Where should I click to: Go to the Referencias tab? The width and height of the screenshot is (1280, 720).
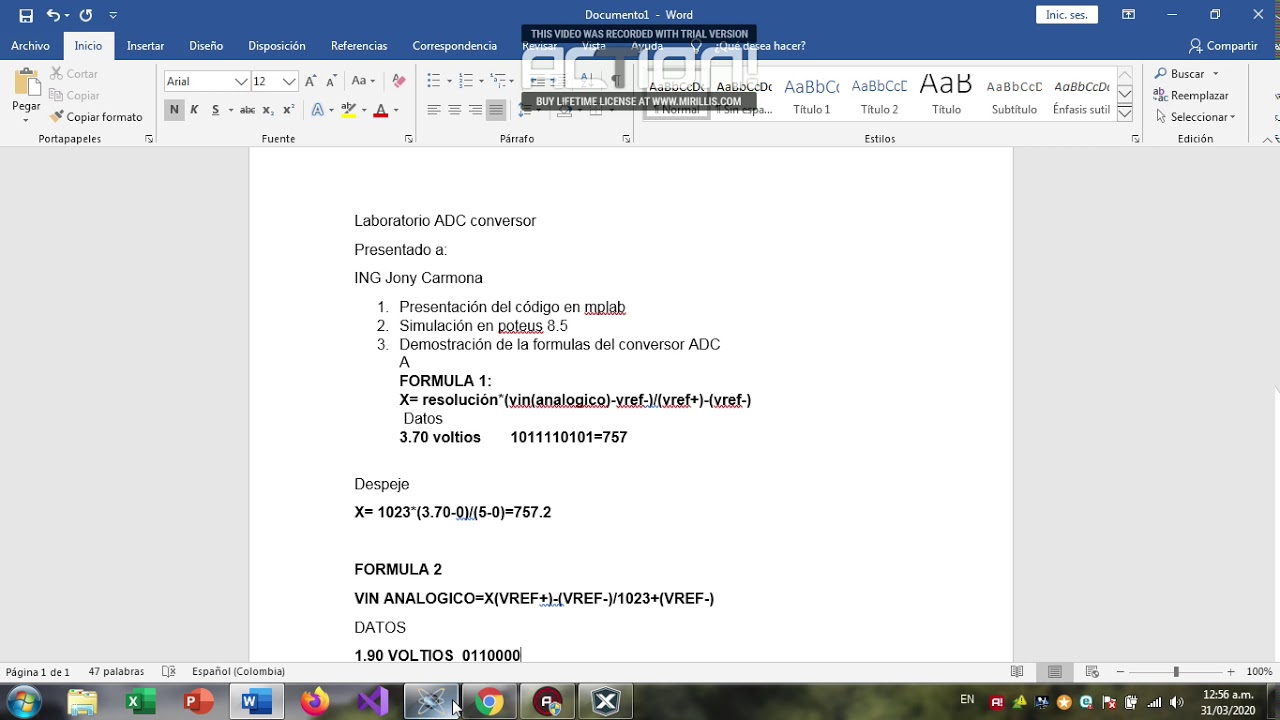[x=359, y=46]
